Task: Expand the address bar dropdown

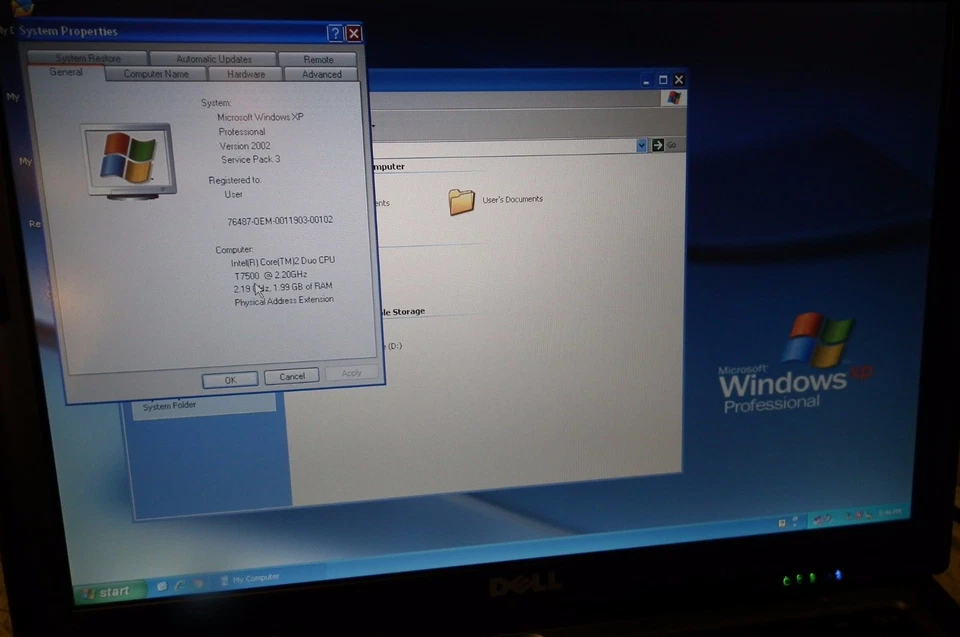Action: 640,145
